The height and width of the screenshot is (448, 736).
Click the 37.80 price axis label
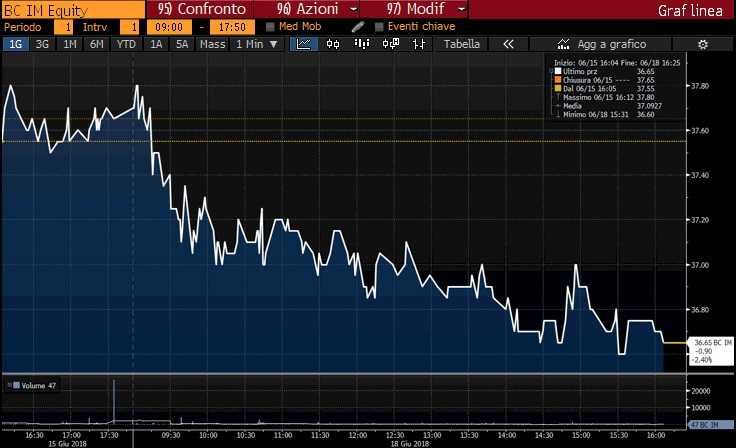700,86
